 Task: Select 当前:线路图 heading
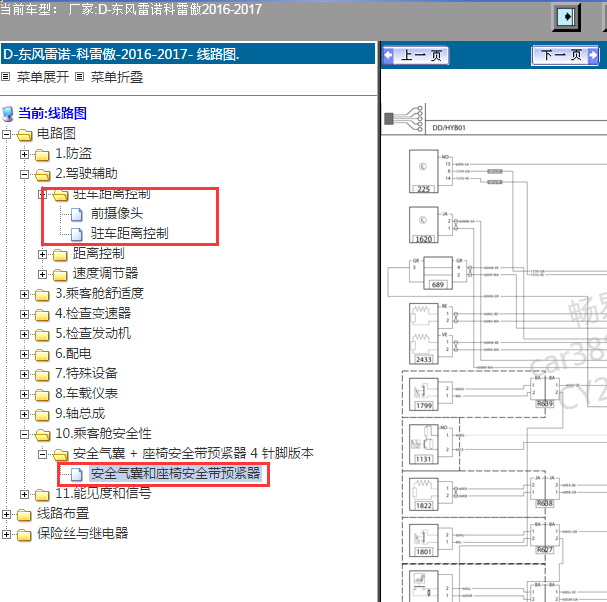click(52, 113)
